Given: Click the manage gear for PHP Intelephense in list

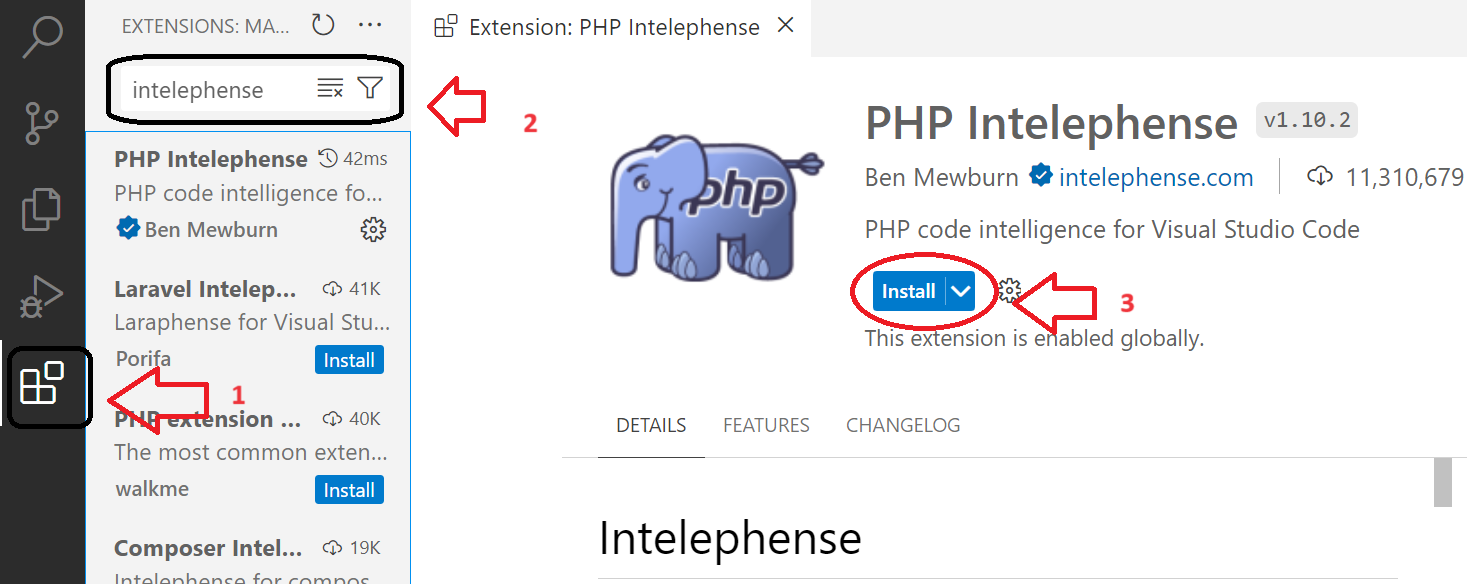Looking at the screenshot, I should 373,230.
